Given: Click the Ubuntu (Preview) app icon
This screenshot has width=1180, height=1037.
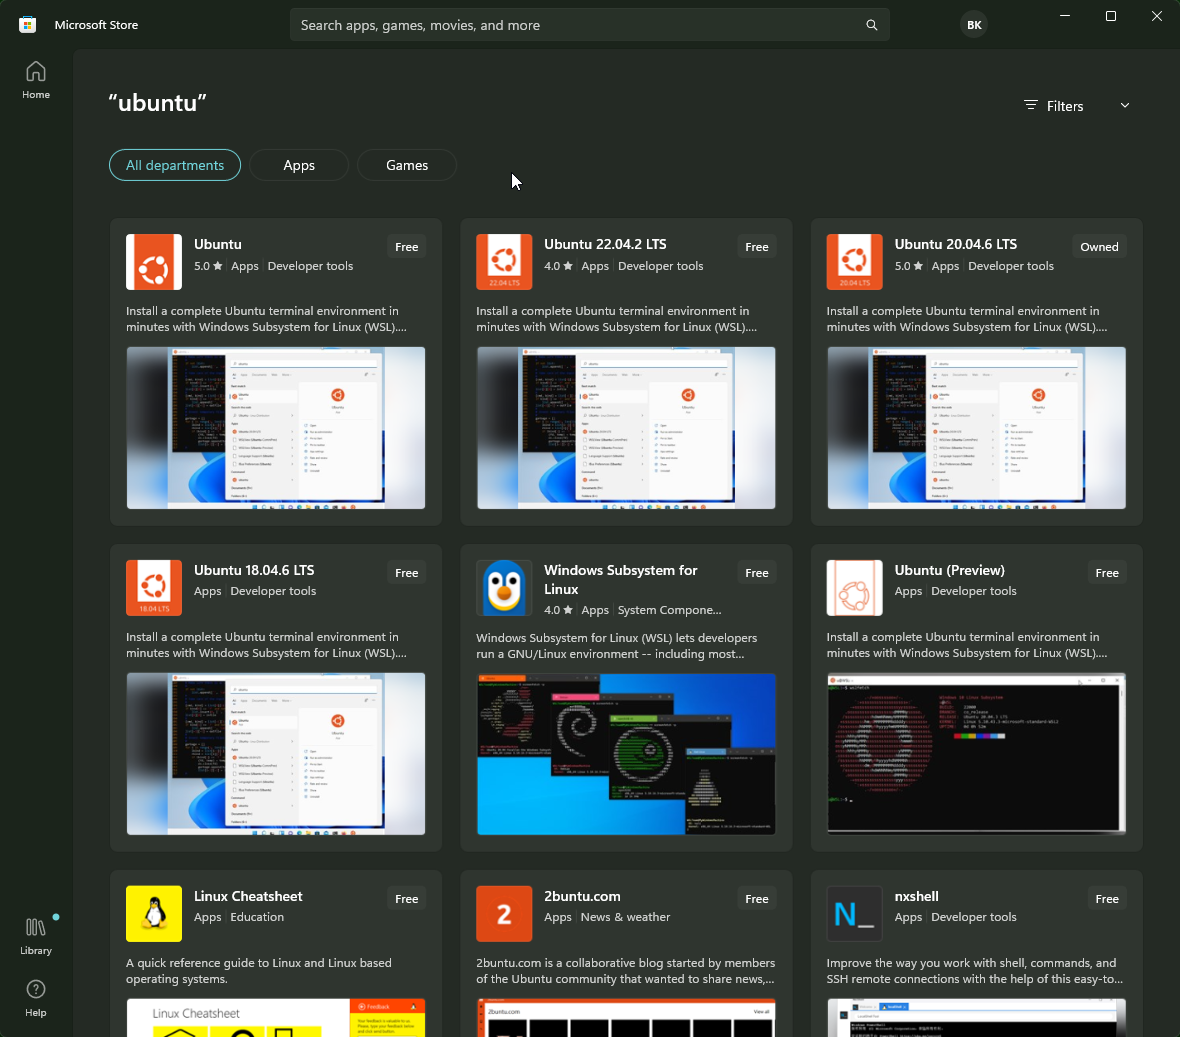Looking at the screenshot, I should (854, 588).
